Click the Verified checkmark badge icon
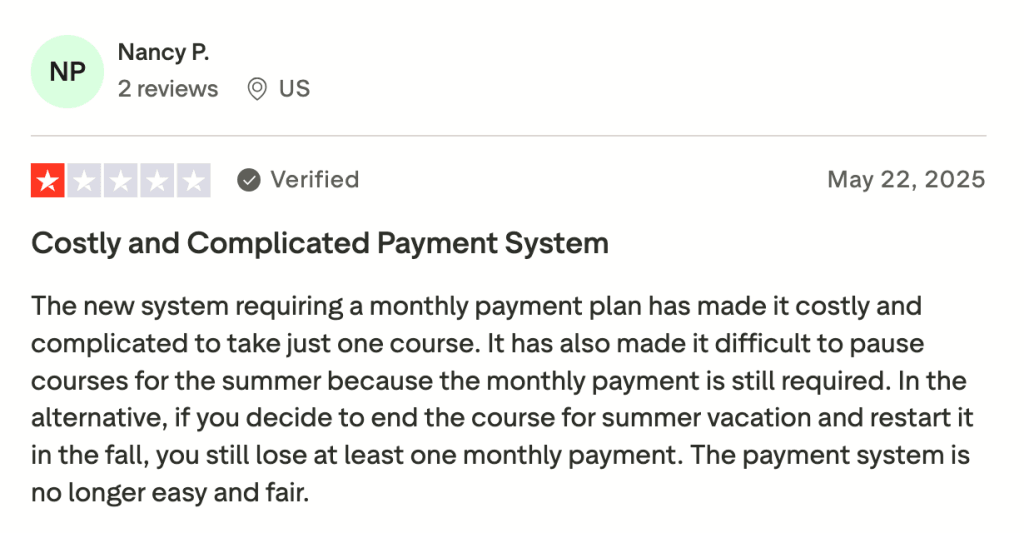Screen dimensions: 1024x533 click(249, 180)
